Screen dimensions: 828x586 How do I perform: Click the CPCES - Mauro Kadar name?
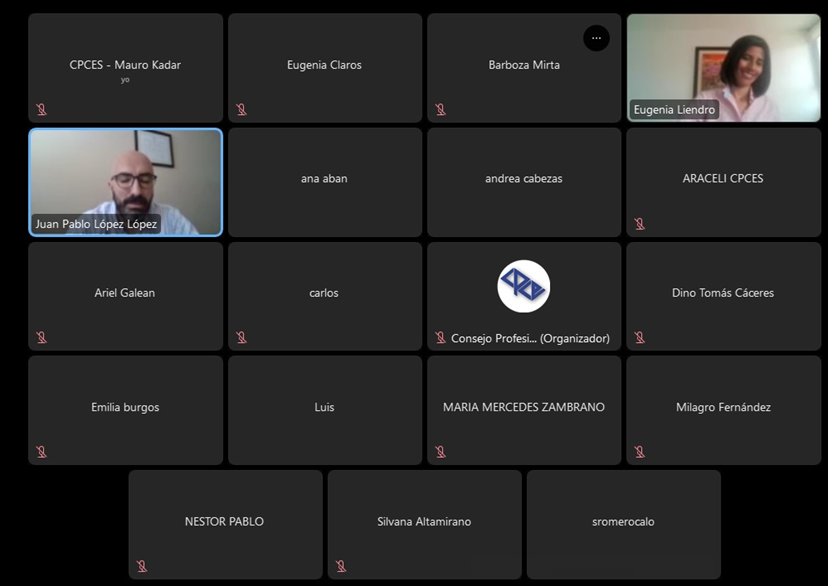coord(125,65)
